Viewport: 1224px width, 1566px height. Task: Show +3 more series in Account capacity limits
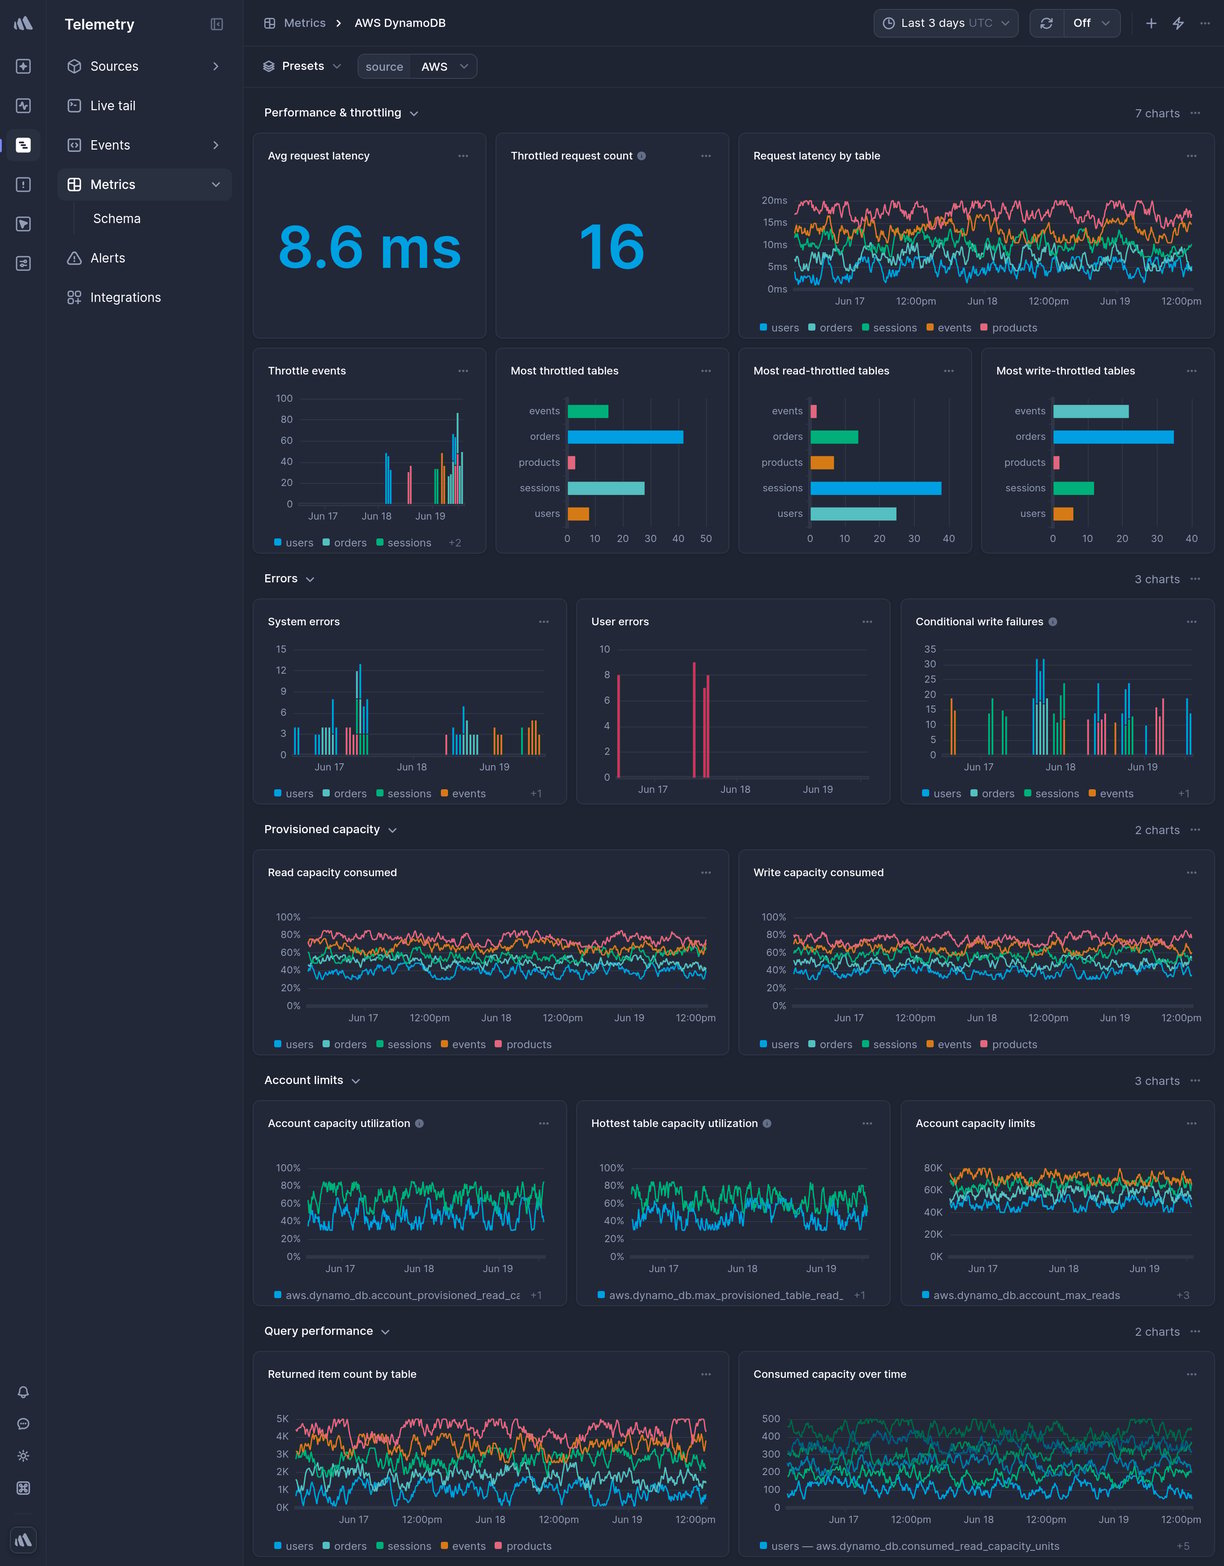pyautogui.click(x=1183, y=1296)
